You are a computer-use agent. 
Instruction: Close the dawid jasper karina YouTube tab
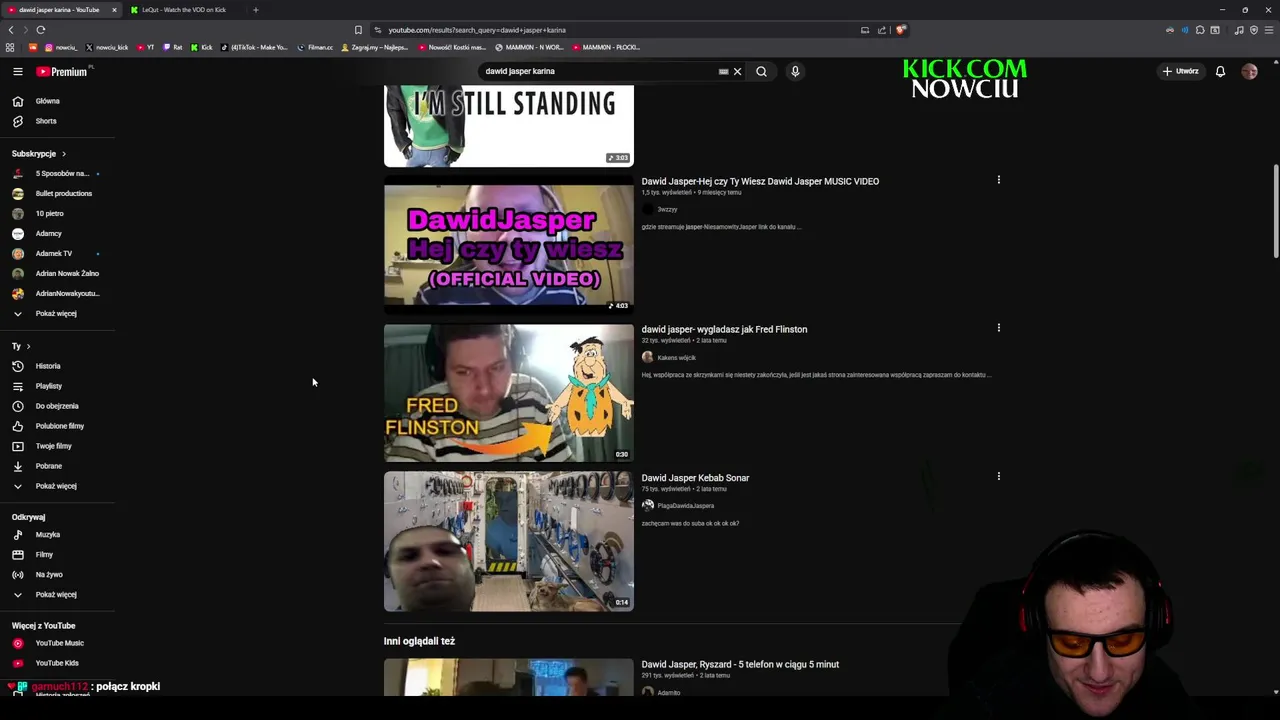(114, 10)
